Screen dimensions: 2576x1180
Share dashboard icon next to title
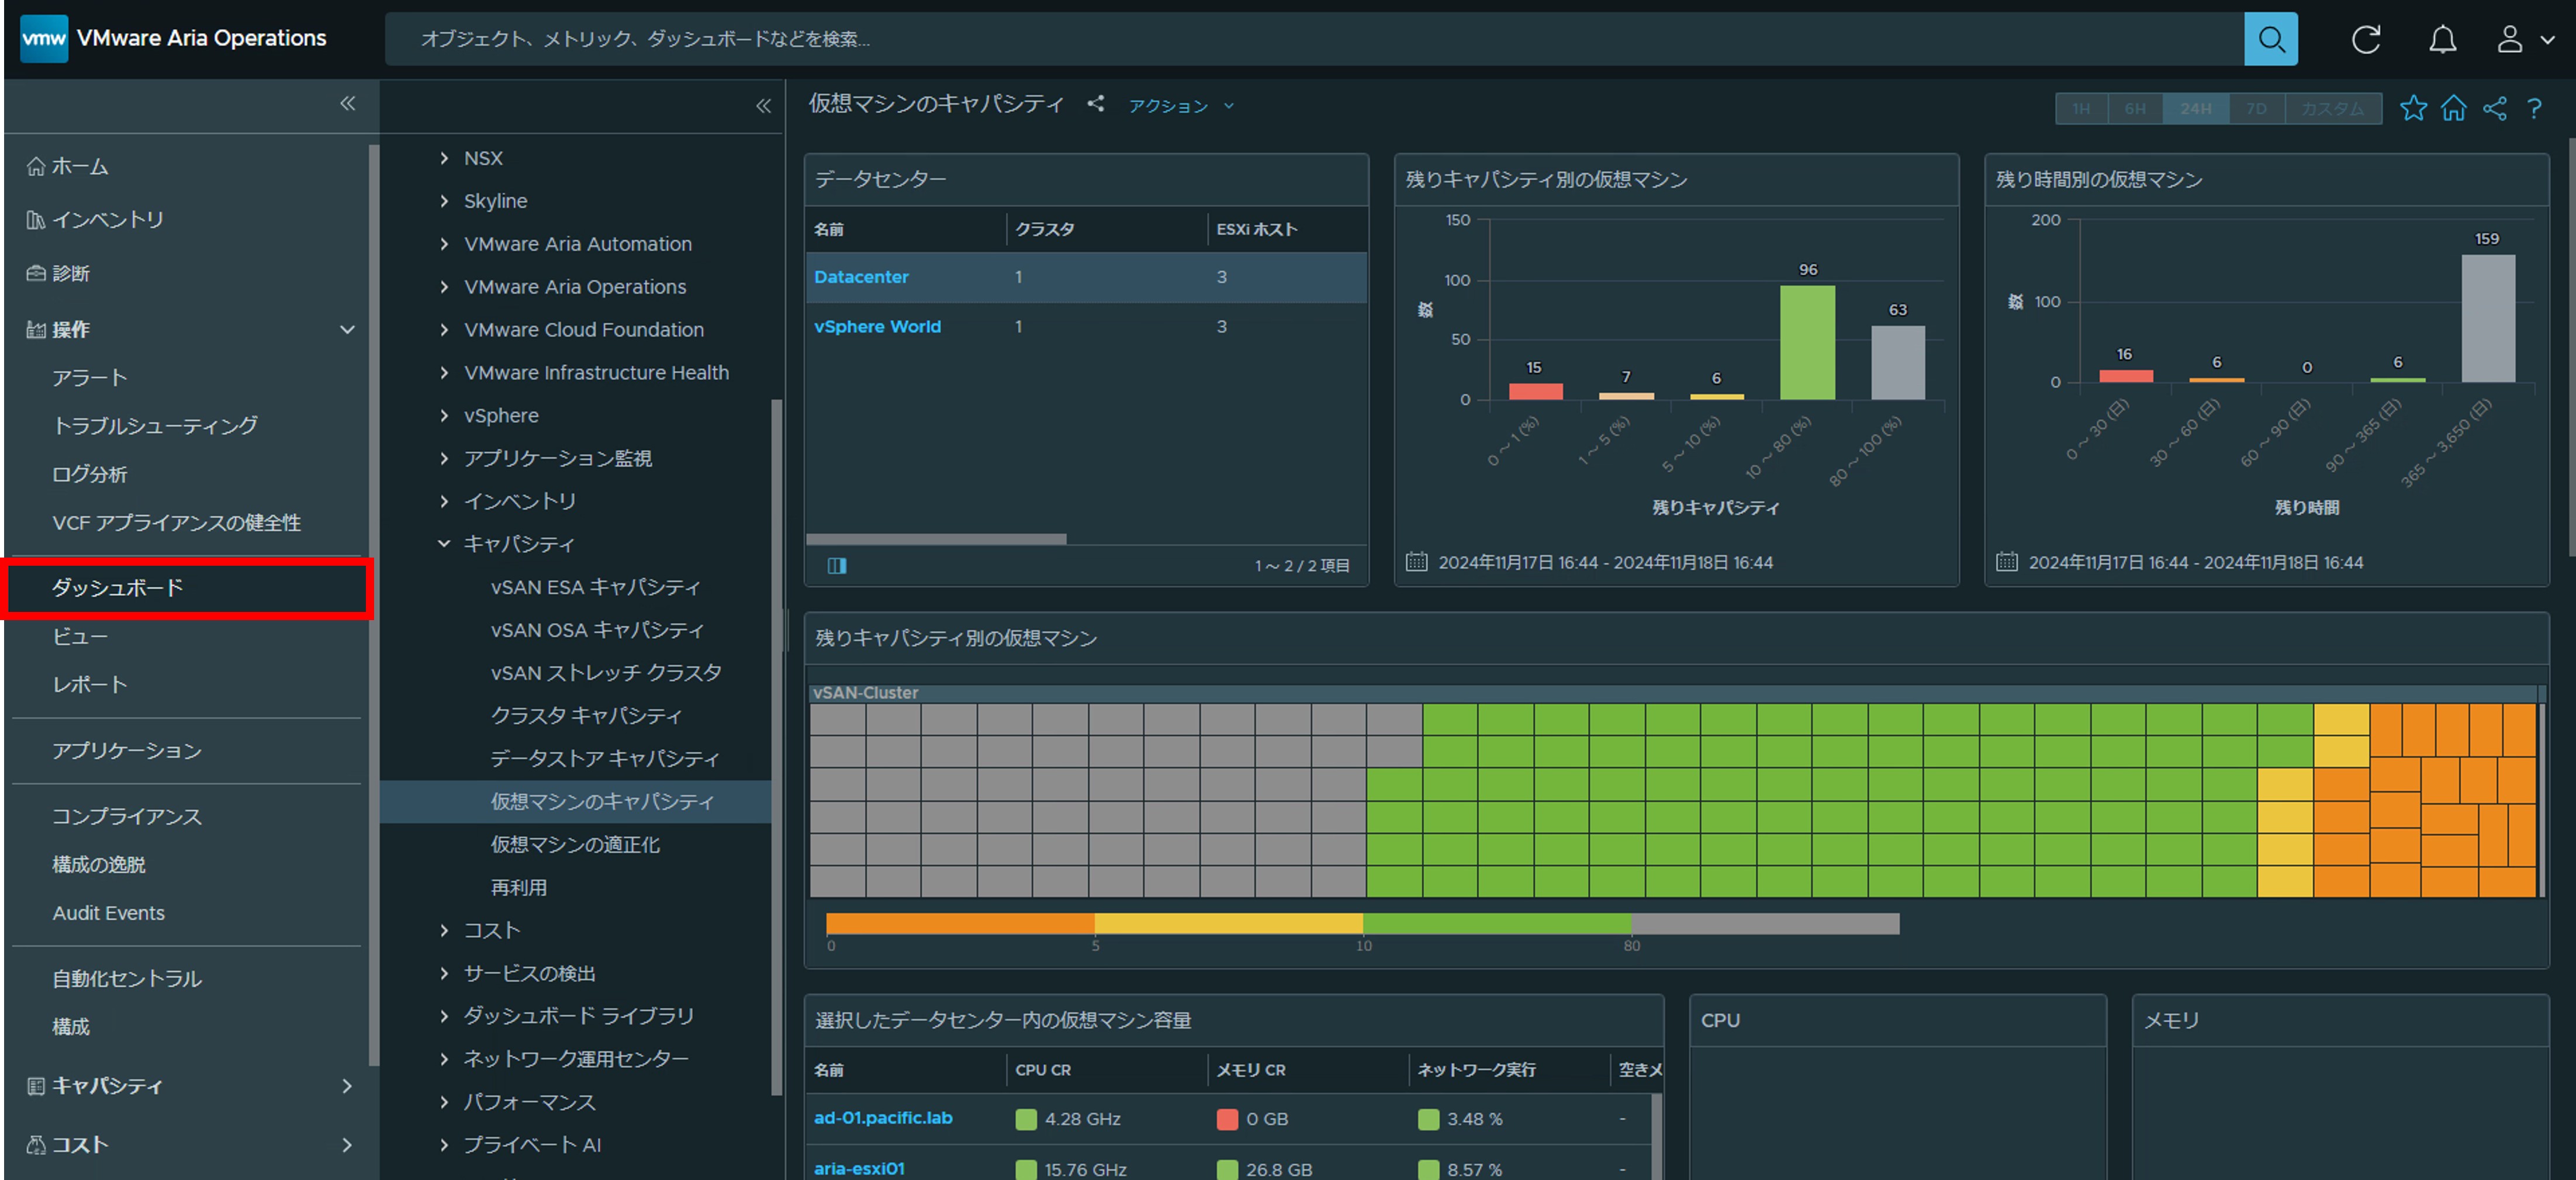[1095, 104]
